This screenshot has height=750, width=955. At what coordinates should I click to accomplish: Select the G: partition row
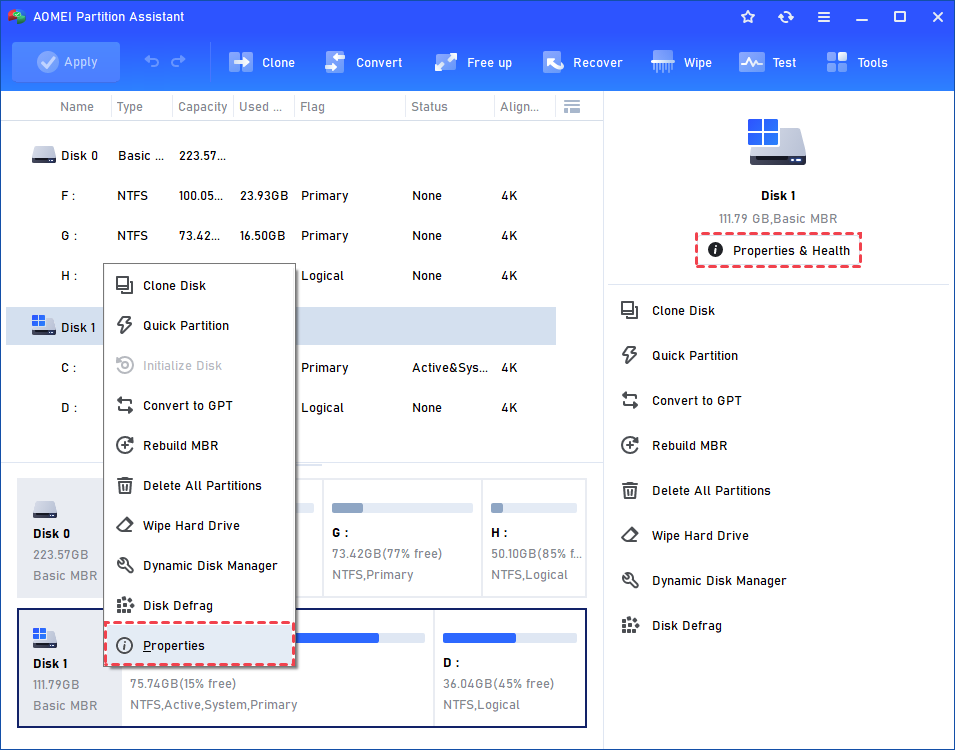[x=281, y=236]
